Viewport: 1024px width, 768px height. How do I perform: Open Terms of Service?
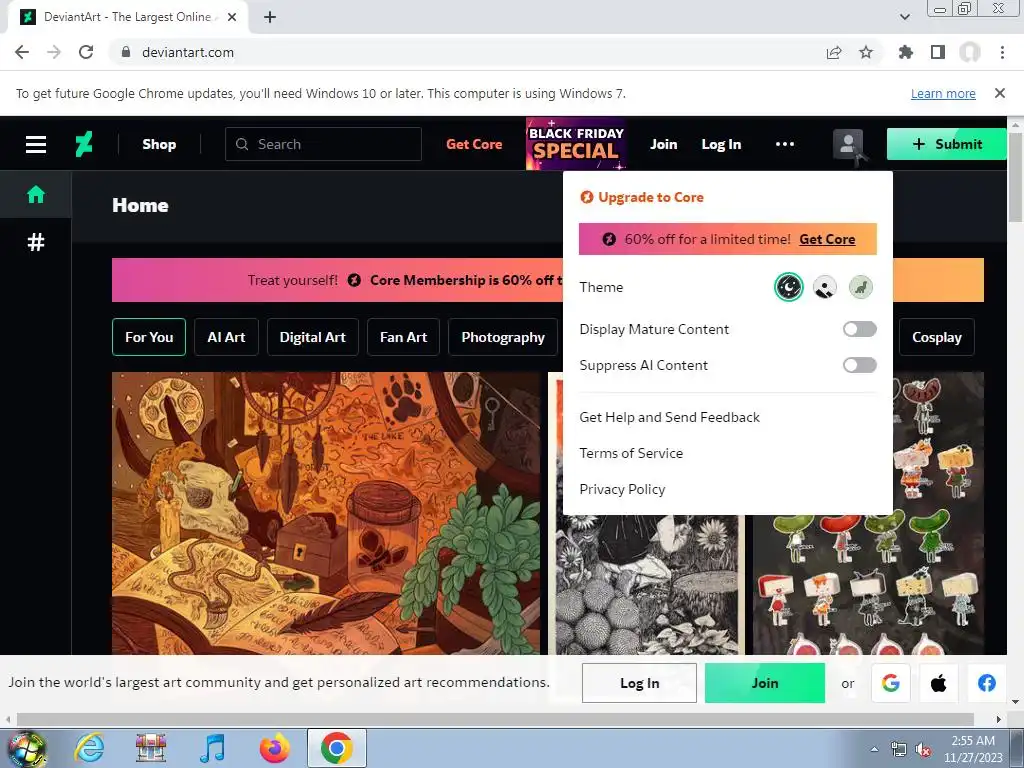coord(631,453)
